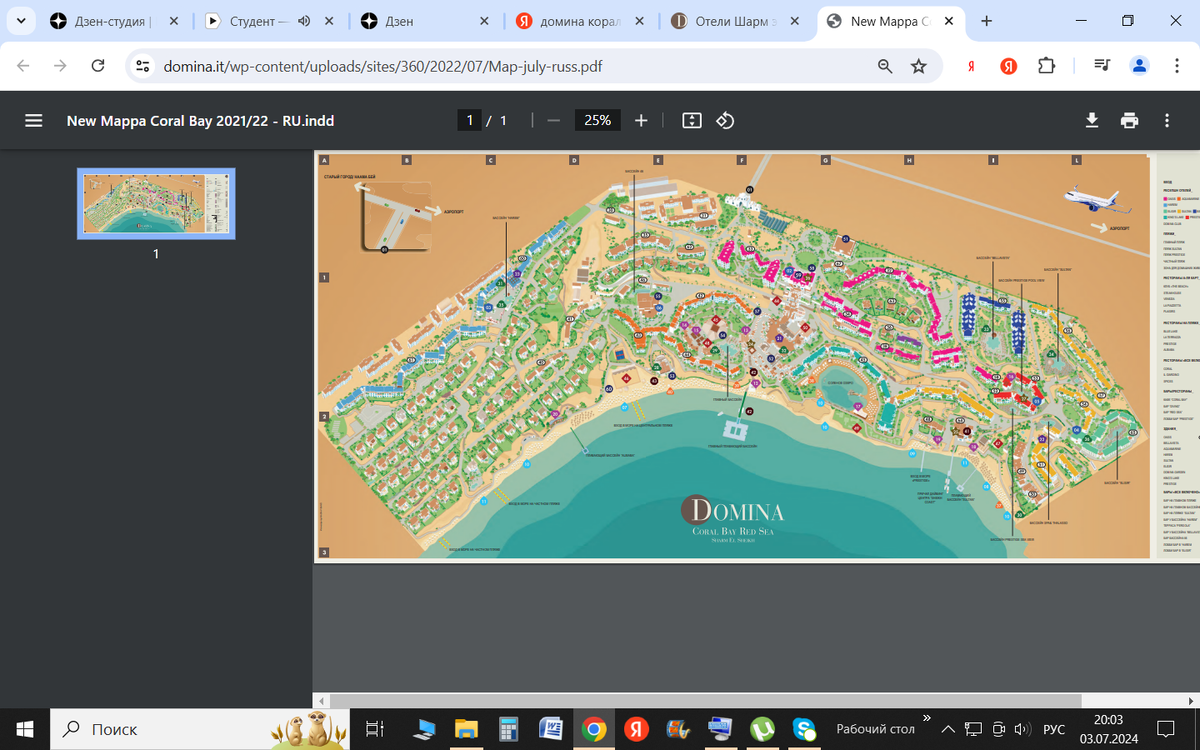
Task: Go back to the previous page
Action: [x=24, y=66]
